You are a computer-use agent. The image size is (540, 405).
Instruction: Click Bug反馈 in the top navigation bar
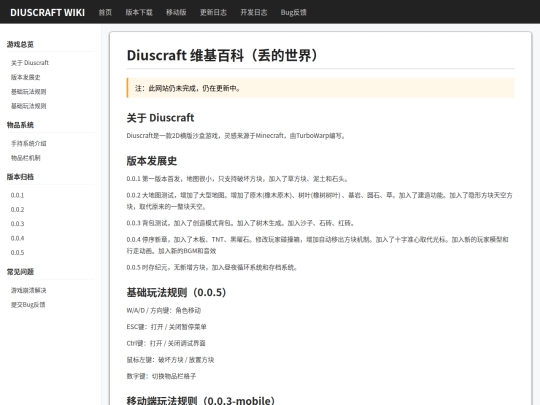(x=293, y=12)
